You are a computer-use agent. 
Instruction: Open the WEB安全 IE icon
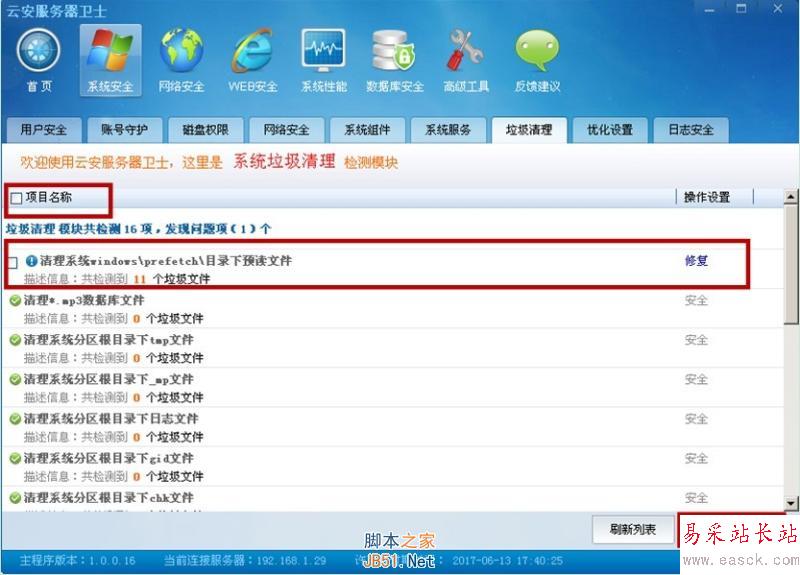pos(253,51)
